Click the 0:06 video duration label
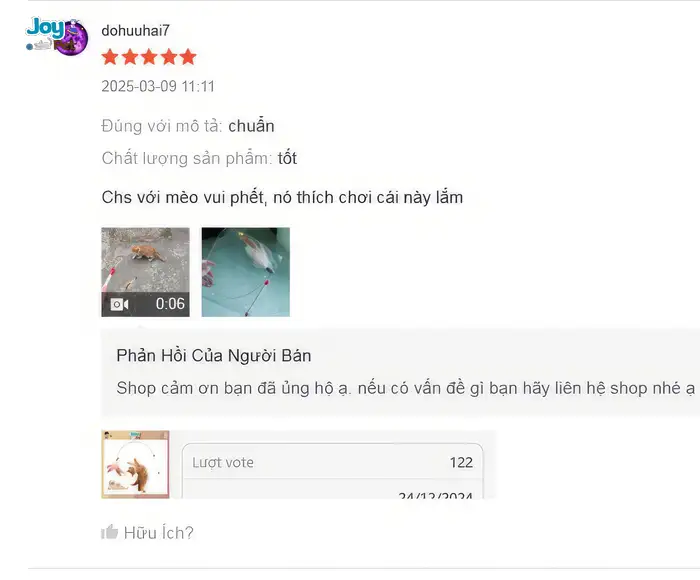 pos(170,304)
